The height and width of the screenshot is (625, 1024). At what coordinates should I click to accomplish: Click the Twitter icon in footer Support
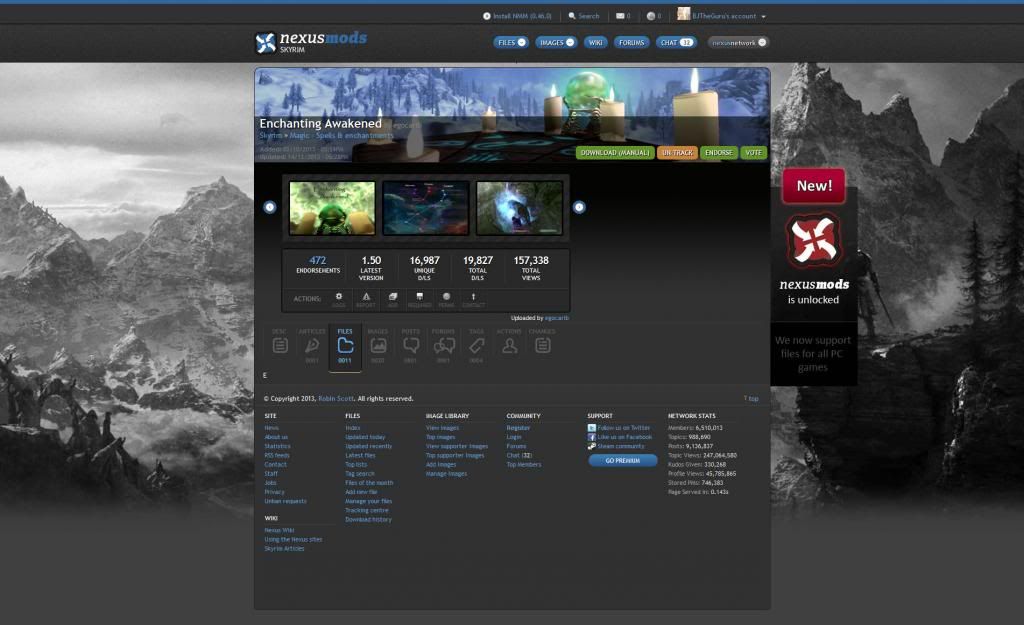click(592, 428)
